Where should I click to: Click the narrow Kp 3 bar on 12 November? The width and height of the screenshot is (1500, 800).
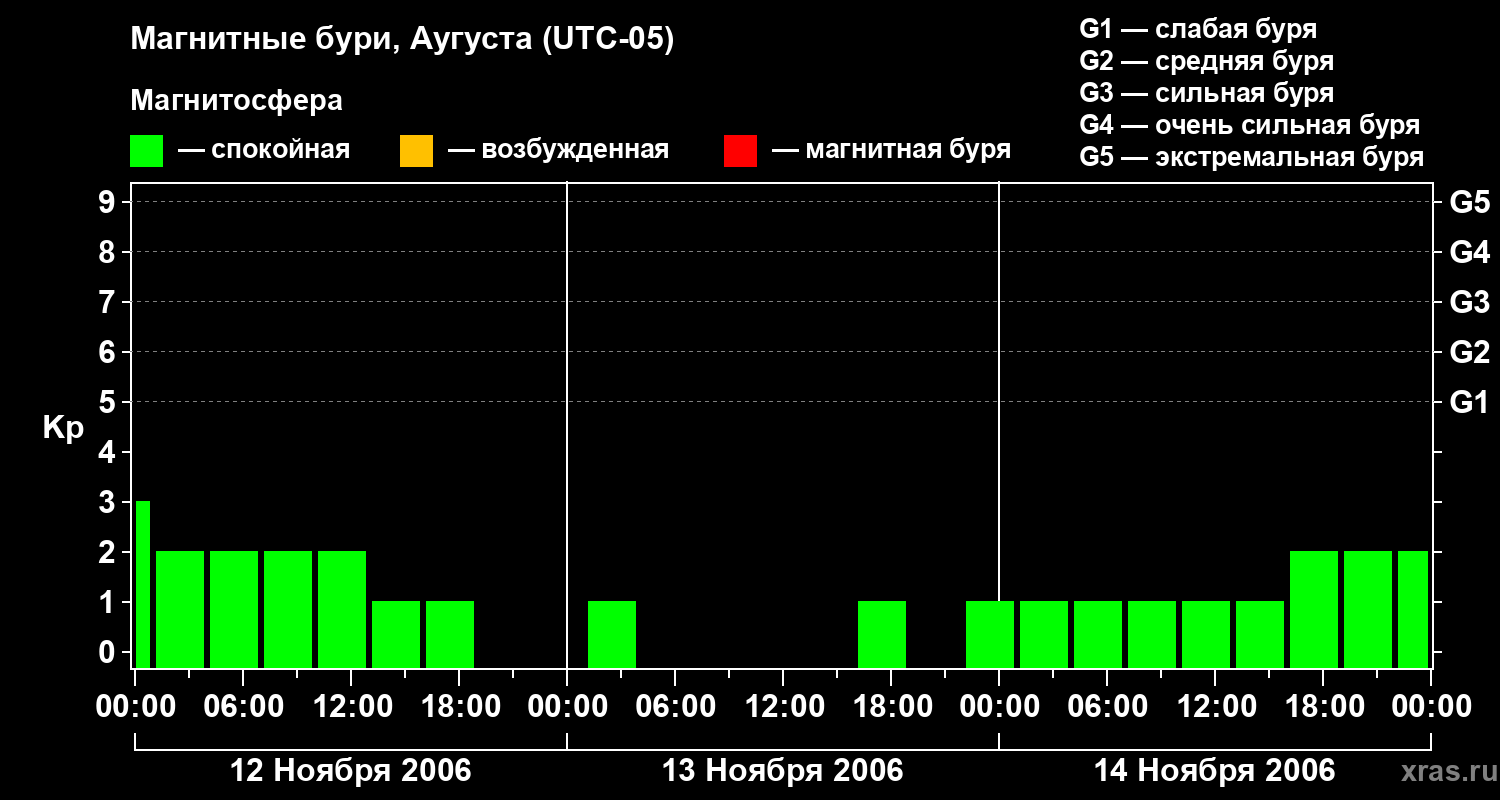pyautogui.click(x=143, y=584)
